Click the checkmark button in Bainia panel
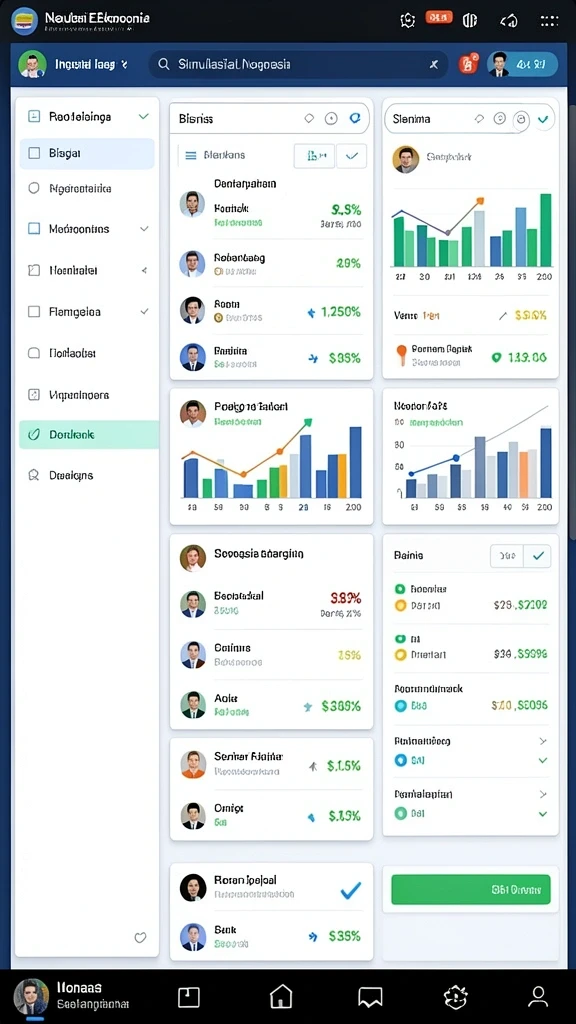The image size is (576, 1024). click(537, 556)
